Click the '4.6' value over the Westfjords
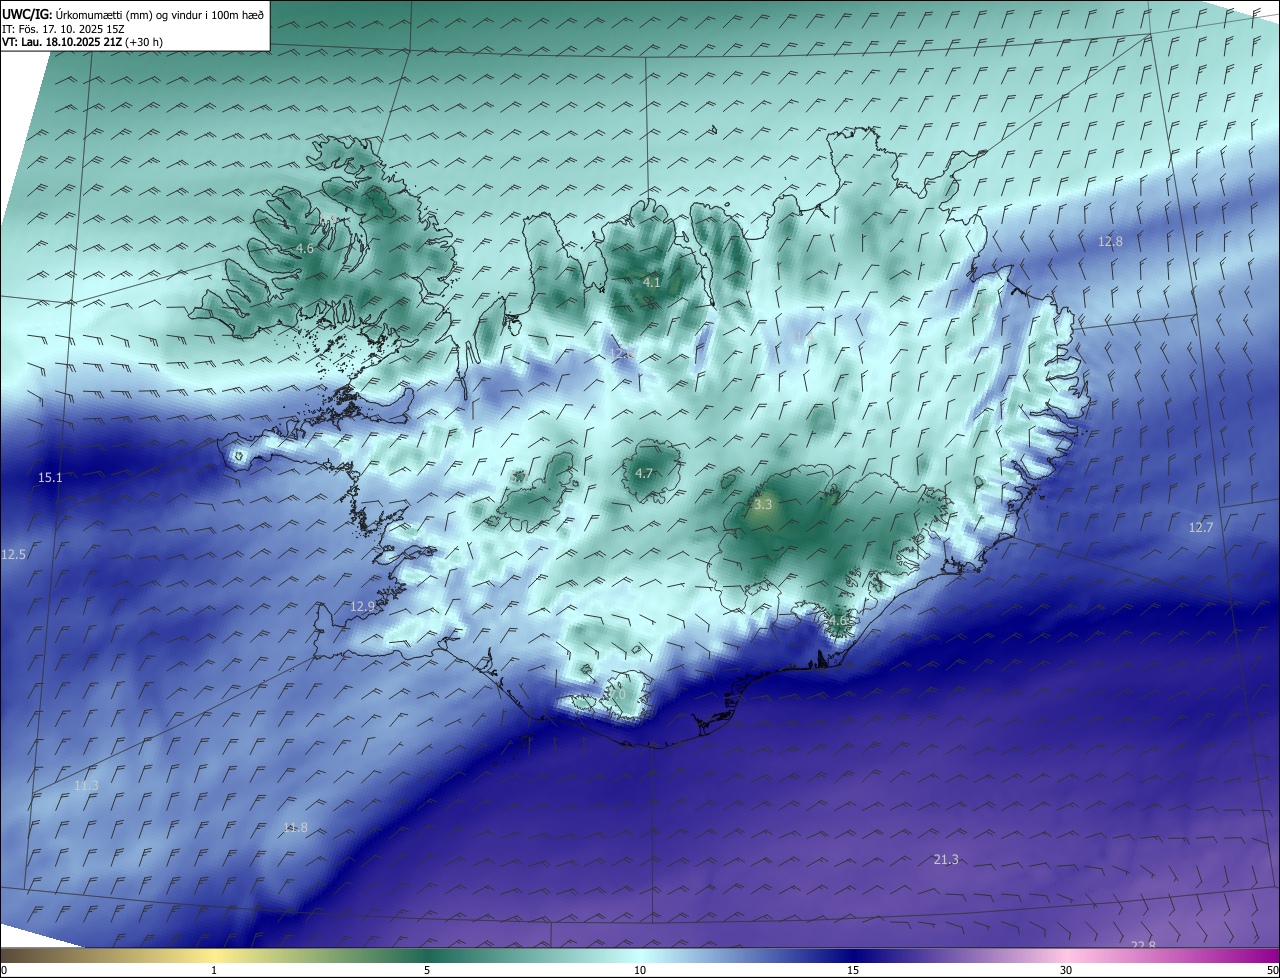 tap(305, 248)
